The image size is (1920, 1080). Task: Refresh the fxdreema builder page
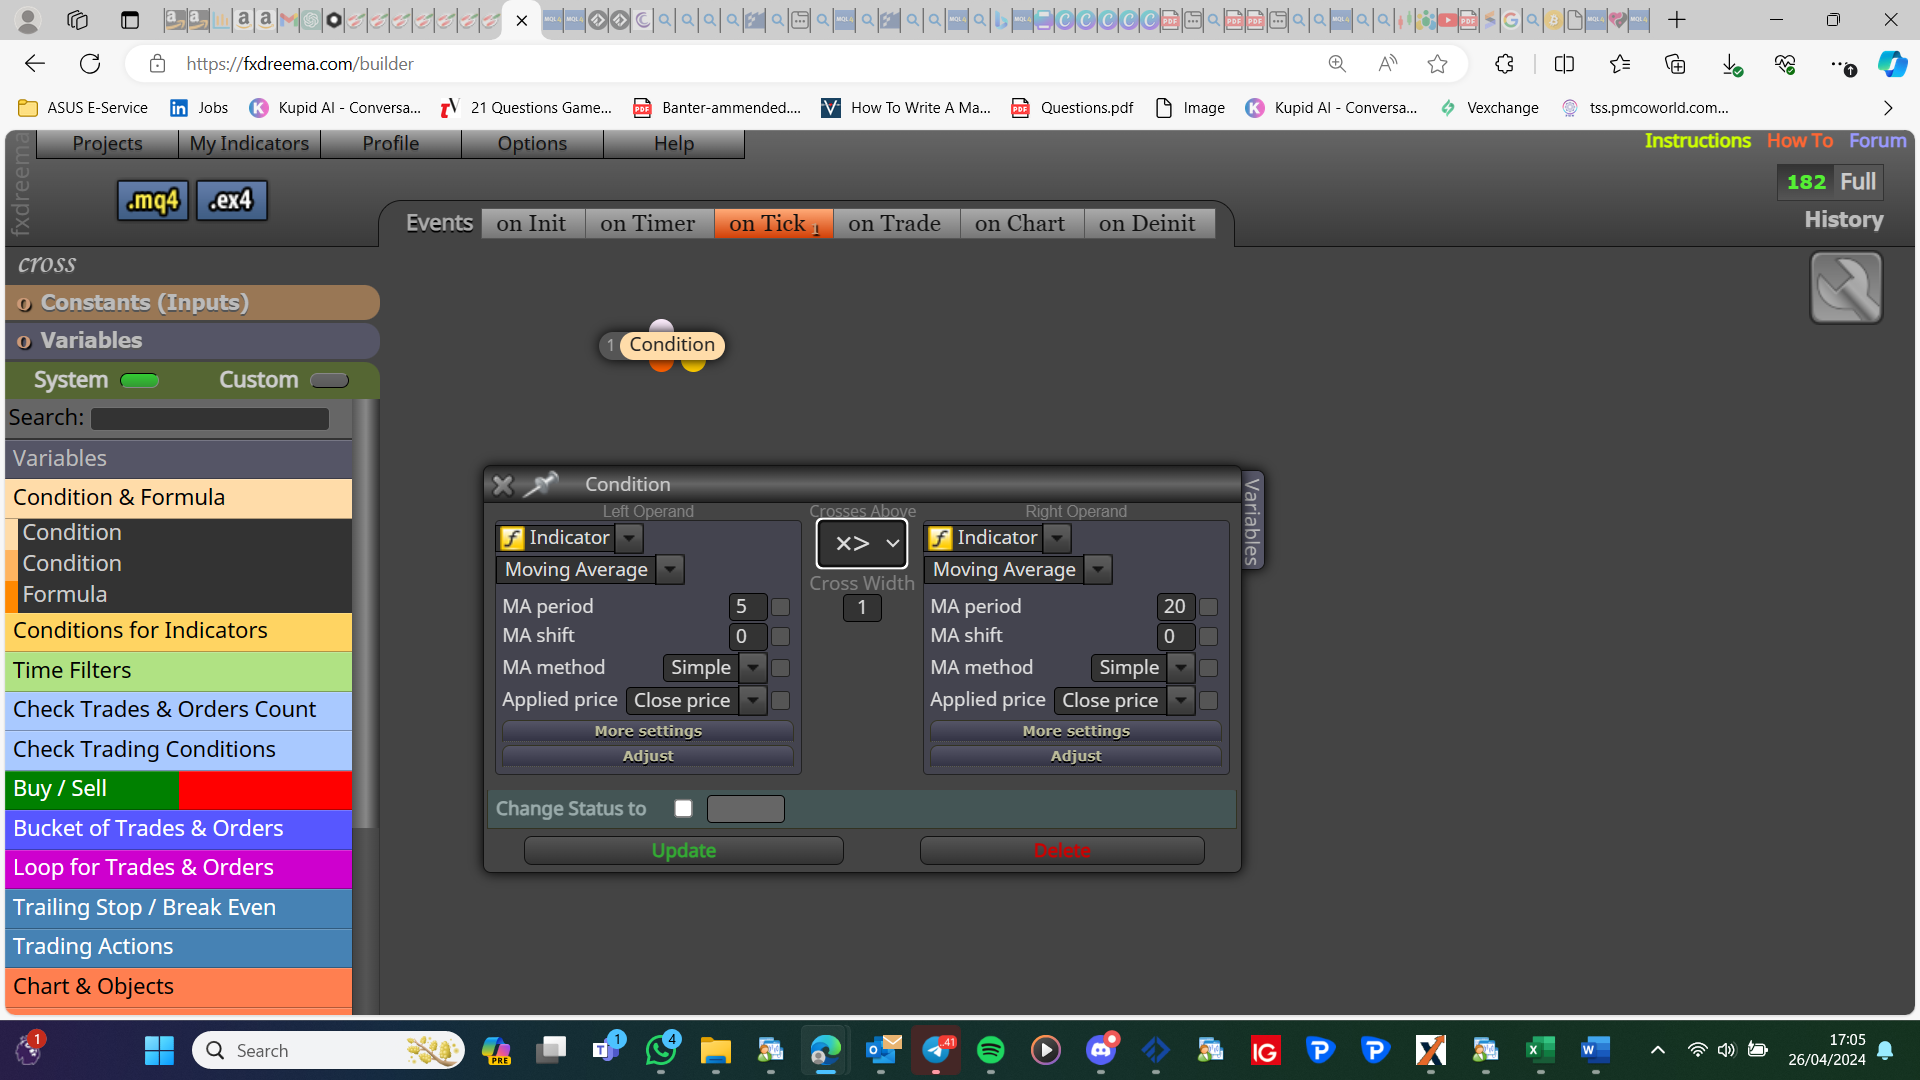click(90, 64)
